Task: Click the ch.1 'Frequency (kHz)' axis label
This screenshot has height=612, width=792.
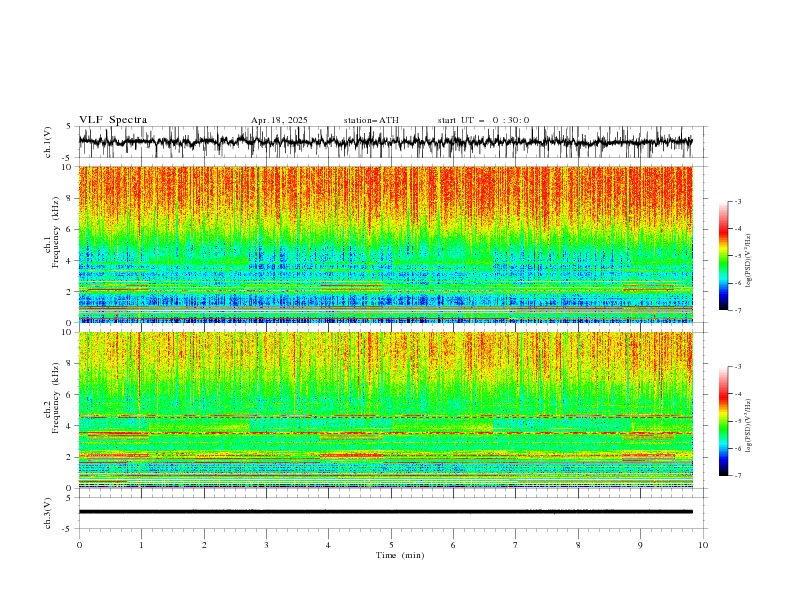Action: click(56, 232)
